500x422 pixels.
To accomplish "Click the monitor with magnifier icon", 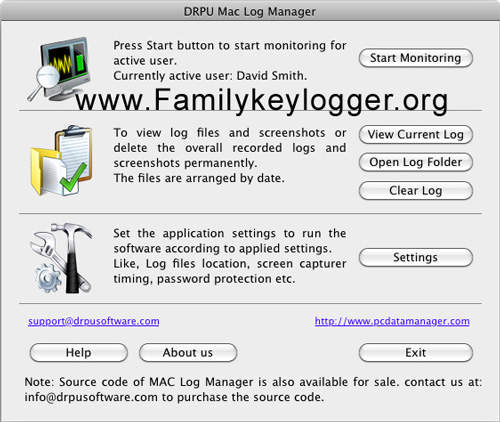I will [x=59, y=69].
